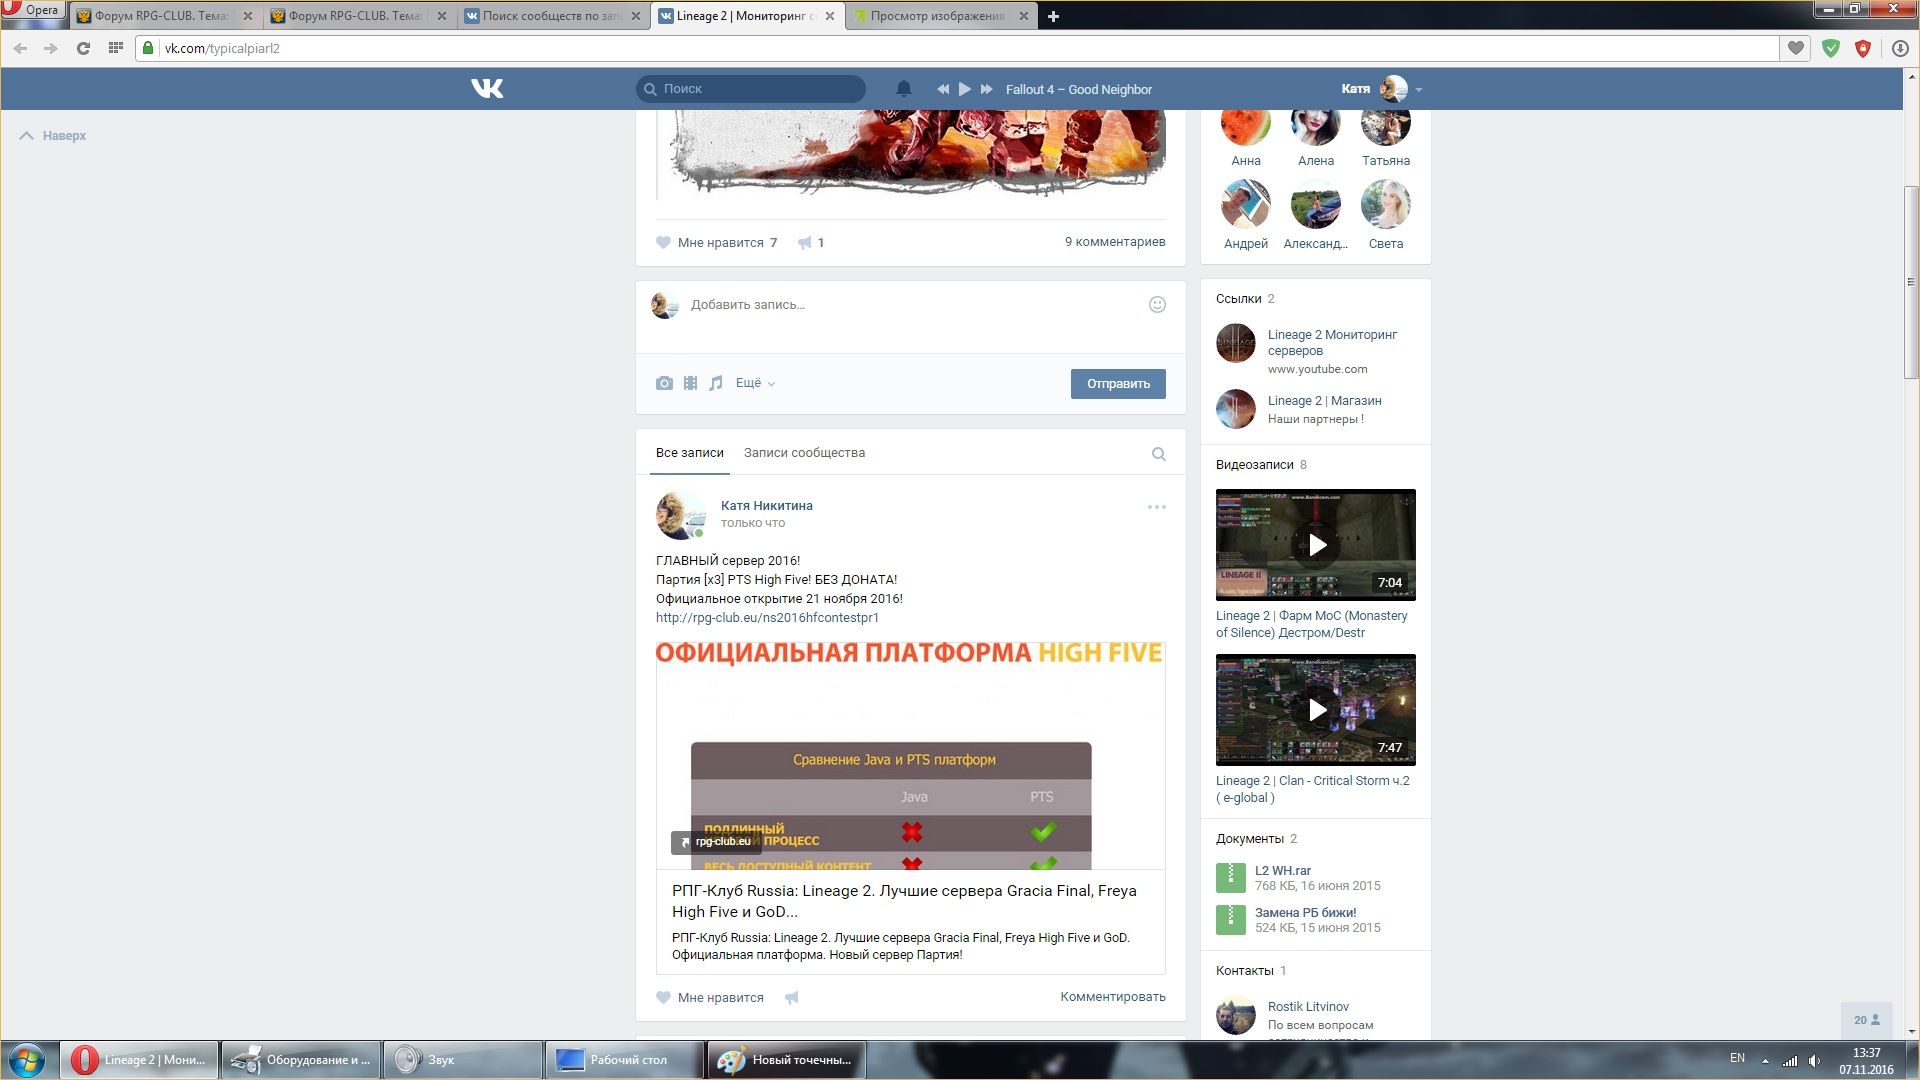Open the 9 комментариев link
This screenshot has height=1080, width=1920.
pos(1115,242)
